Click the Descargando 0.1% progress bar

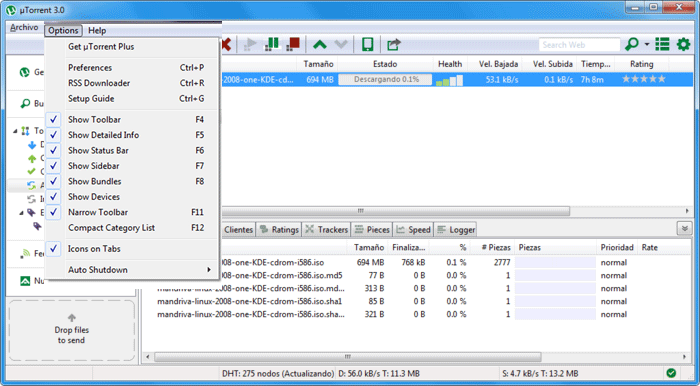pos(385,80)
